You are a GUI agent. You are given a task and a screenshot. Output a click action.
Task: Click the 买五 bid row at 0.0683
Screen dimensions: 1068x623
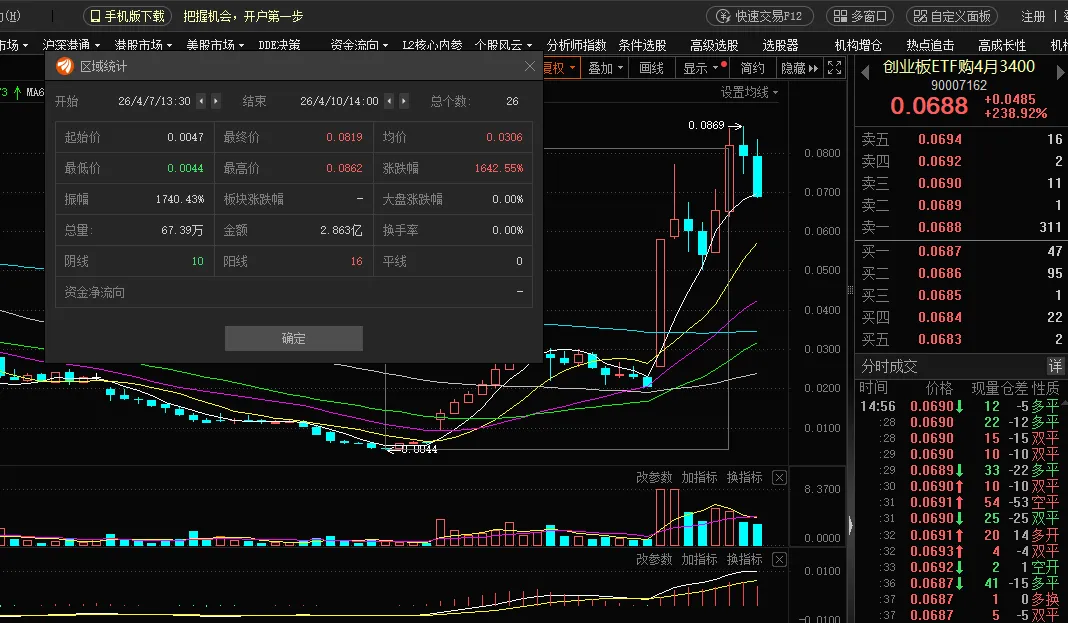[961, 339]
